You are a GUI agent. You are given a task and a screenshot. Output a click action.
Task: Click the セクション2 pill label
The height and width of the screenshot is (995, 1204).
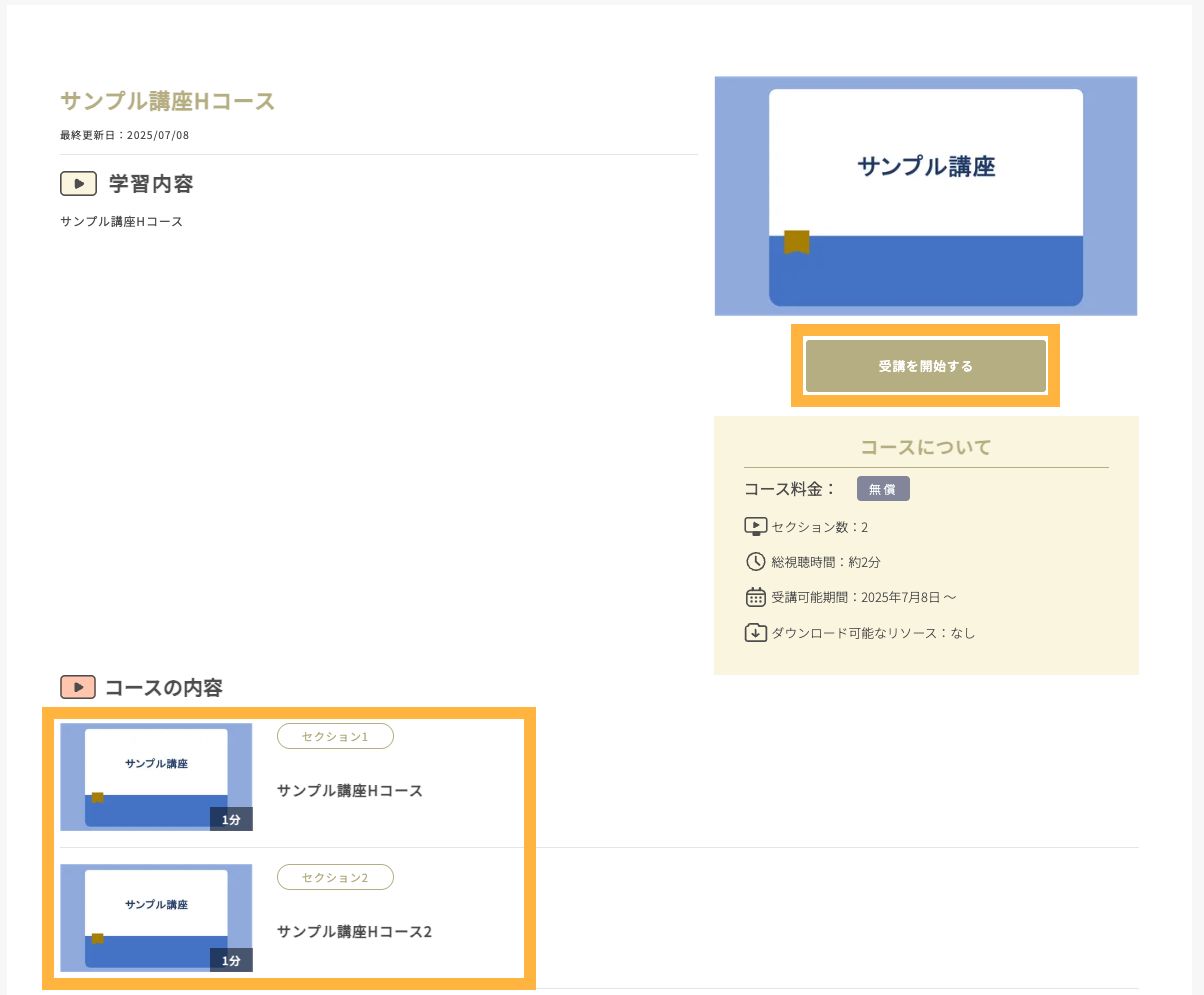[x=335, y=877]
